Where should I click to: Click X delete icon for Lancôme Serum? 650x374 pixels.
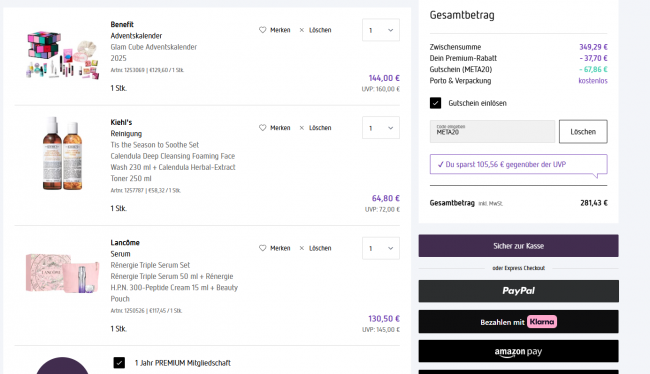(x=302, y=248)
